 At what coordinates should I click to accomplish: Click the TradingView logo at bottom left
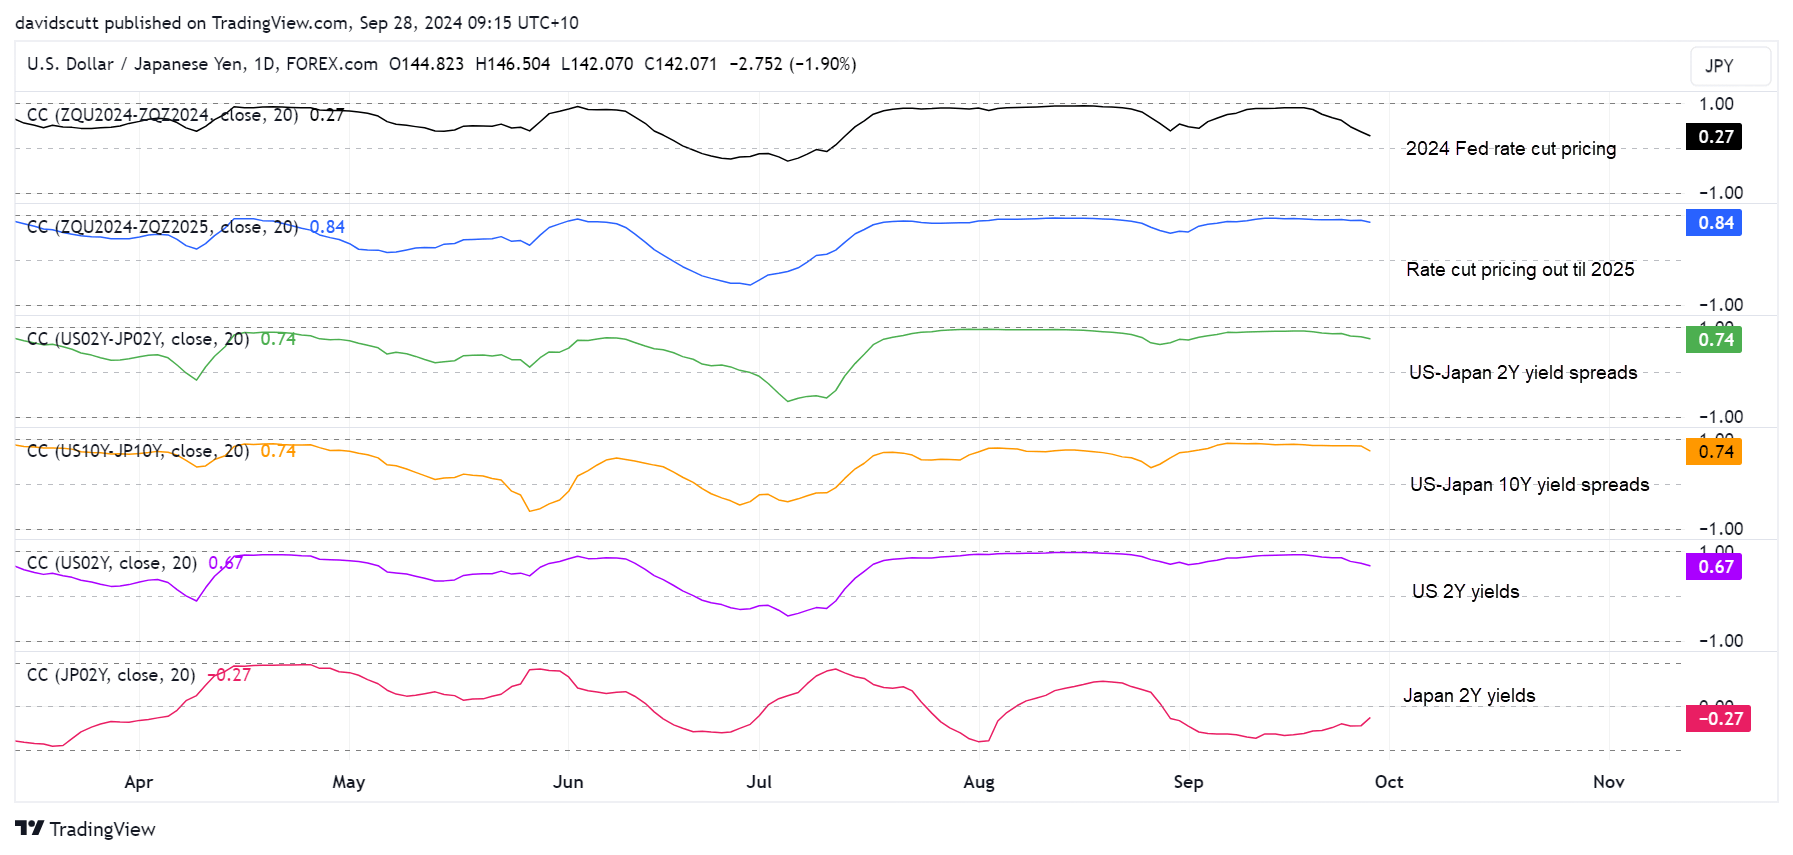click(85, 829)
